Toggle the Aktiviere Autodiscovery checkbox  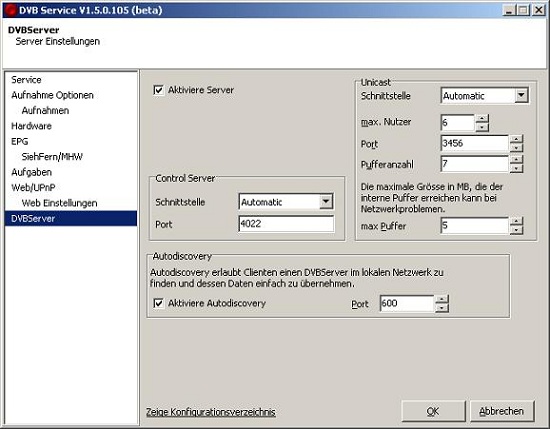coord(159,303)
